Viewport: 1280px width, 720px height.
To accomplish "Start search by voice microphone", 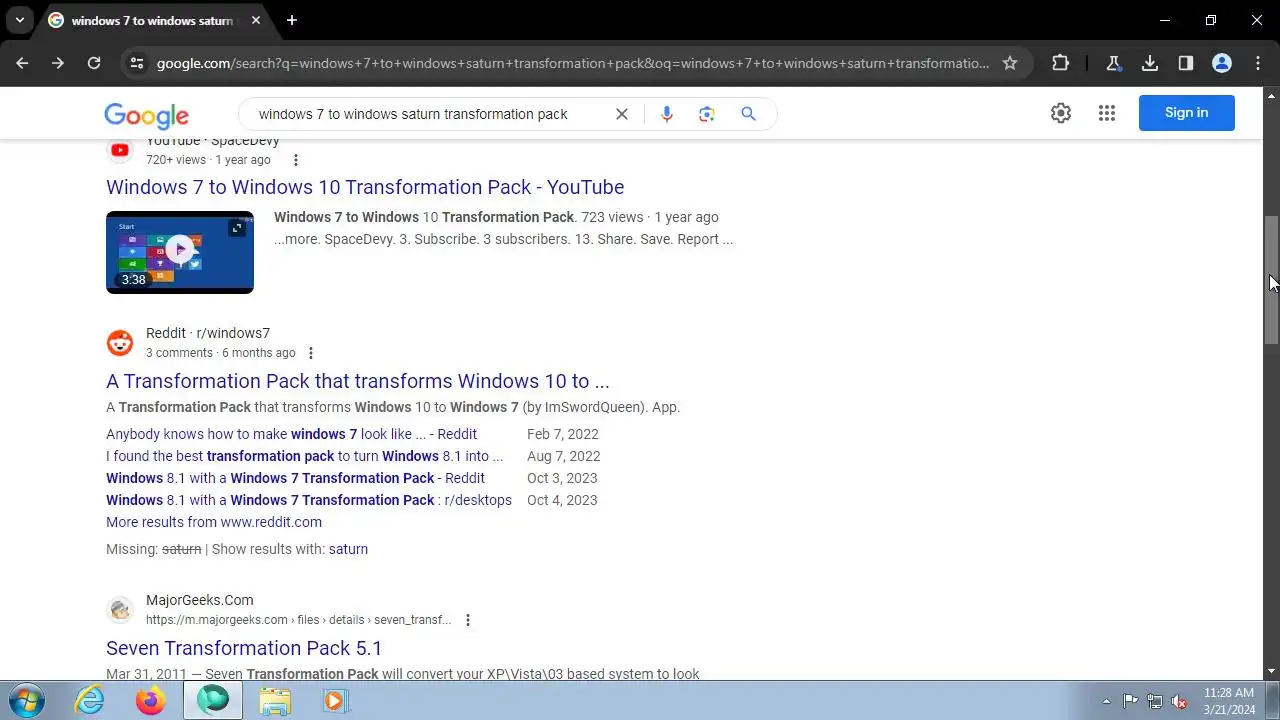I will tap(667, 114).
